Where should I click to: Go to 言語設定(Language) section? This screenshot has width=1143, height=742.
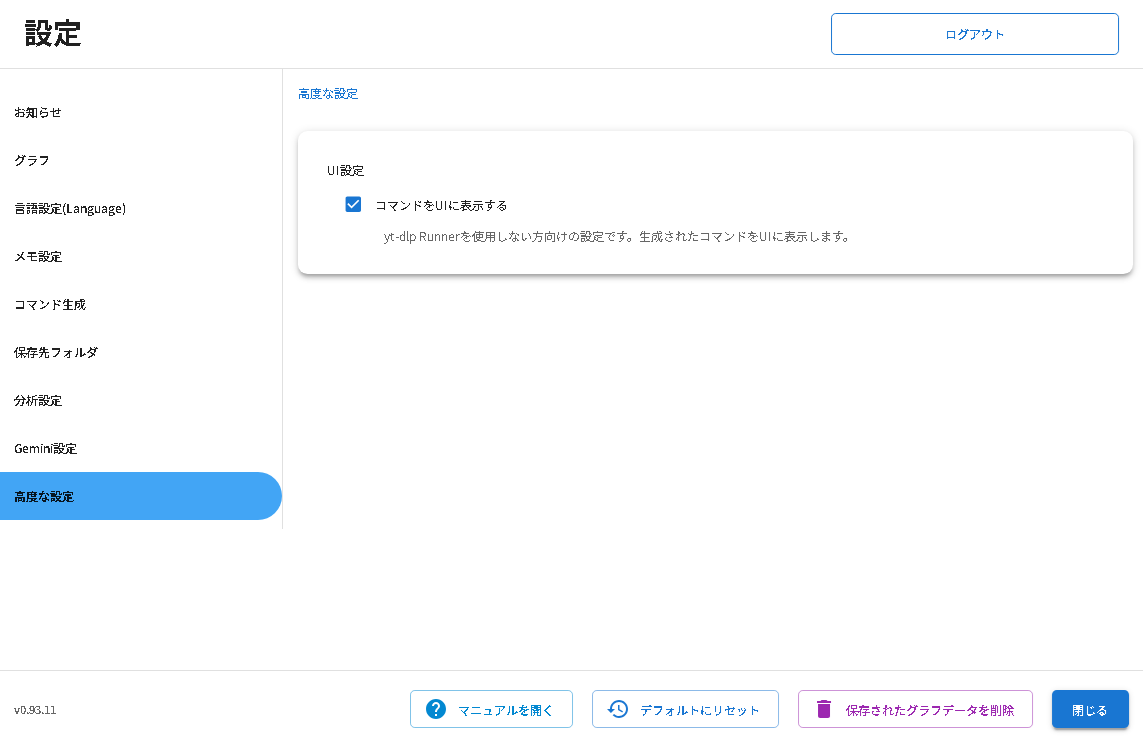tap(141, 208)
